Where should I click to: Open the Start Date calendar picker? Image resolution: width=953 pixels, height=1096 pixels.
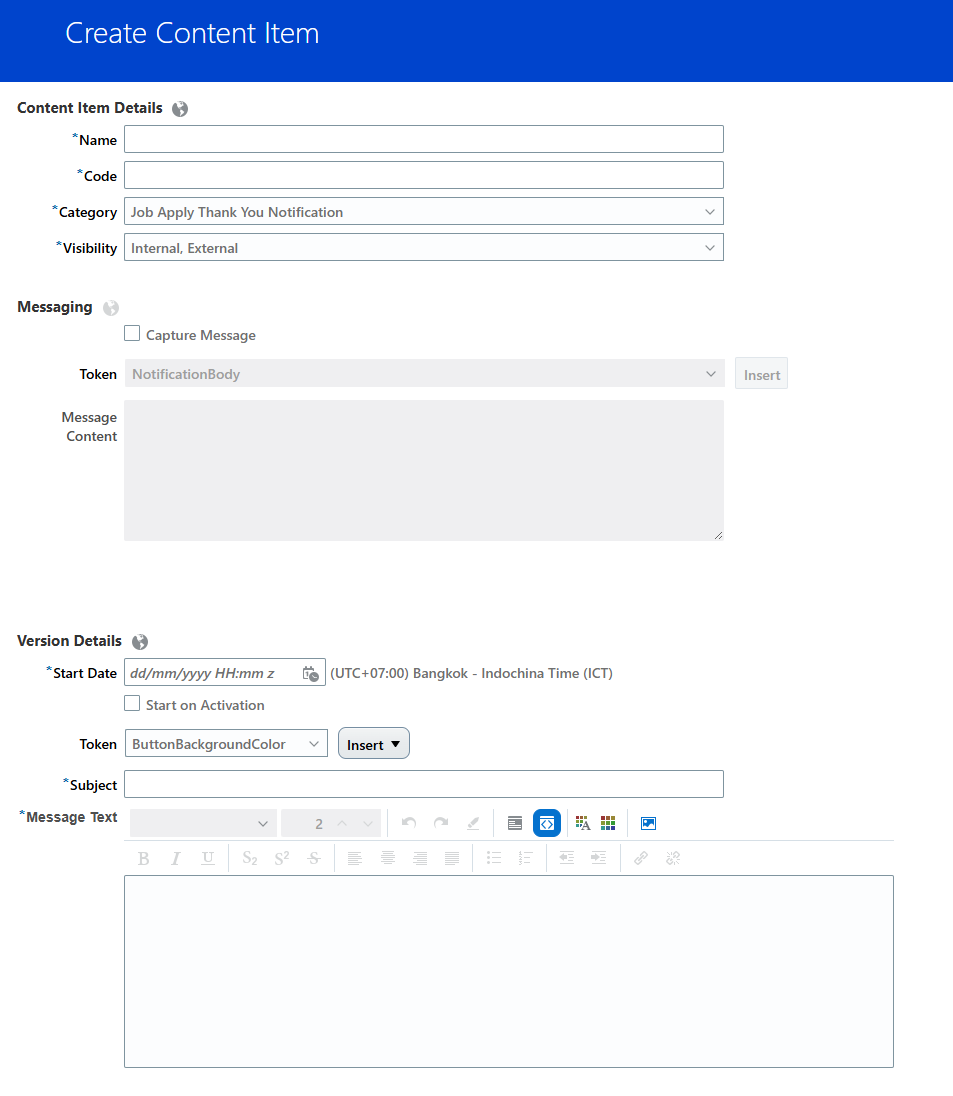tap(310, 673)
